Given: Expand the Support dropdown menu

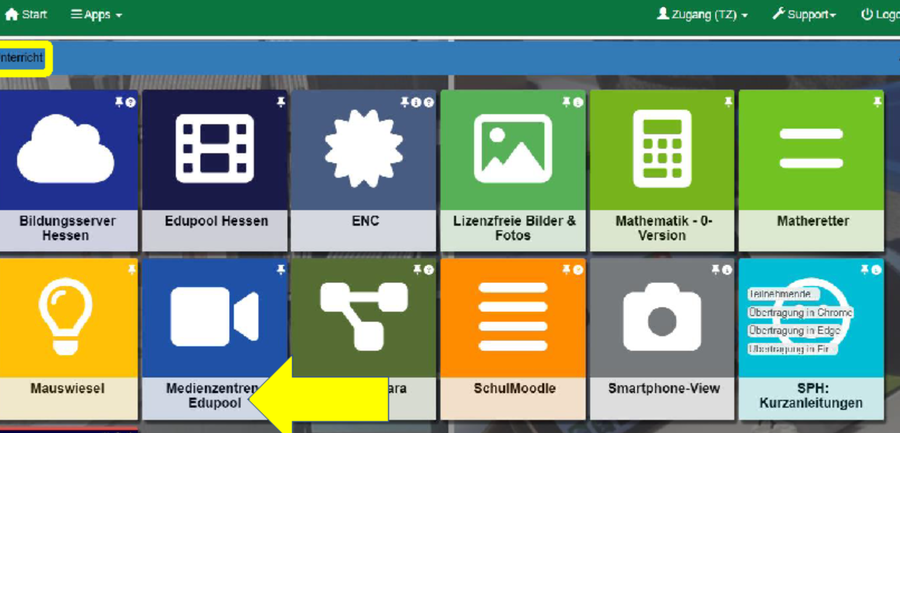Looking at the screenshot, I should point(804,15).
